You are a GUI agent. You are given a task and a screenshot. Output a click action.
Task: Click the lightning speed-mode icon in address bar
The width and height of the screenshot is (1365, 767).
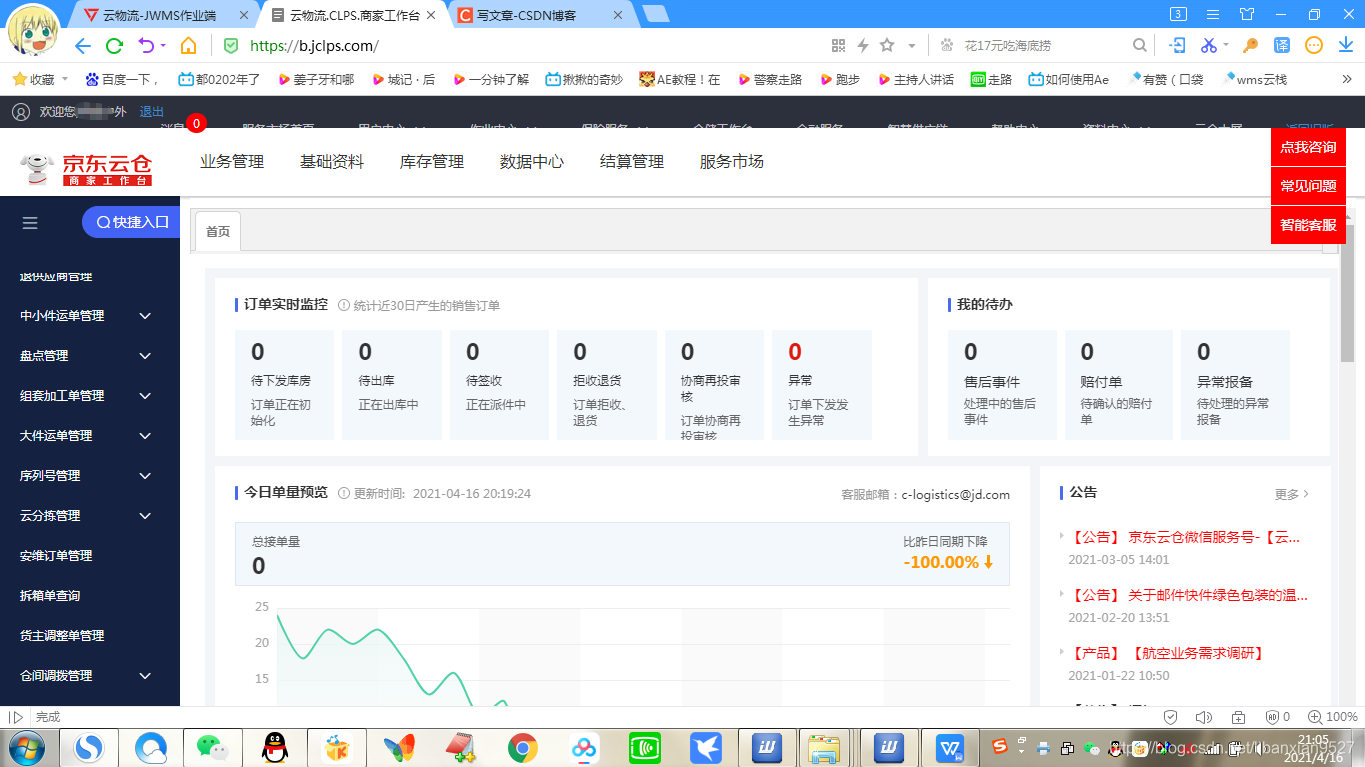click(863, 46)
